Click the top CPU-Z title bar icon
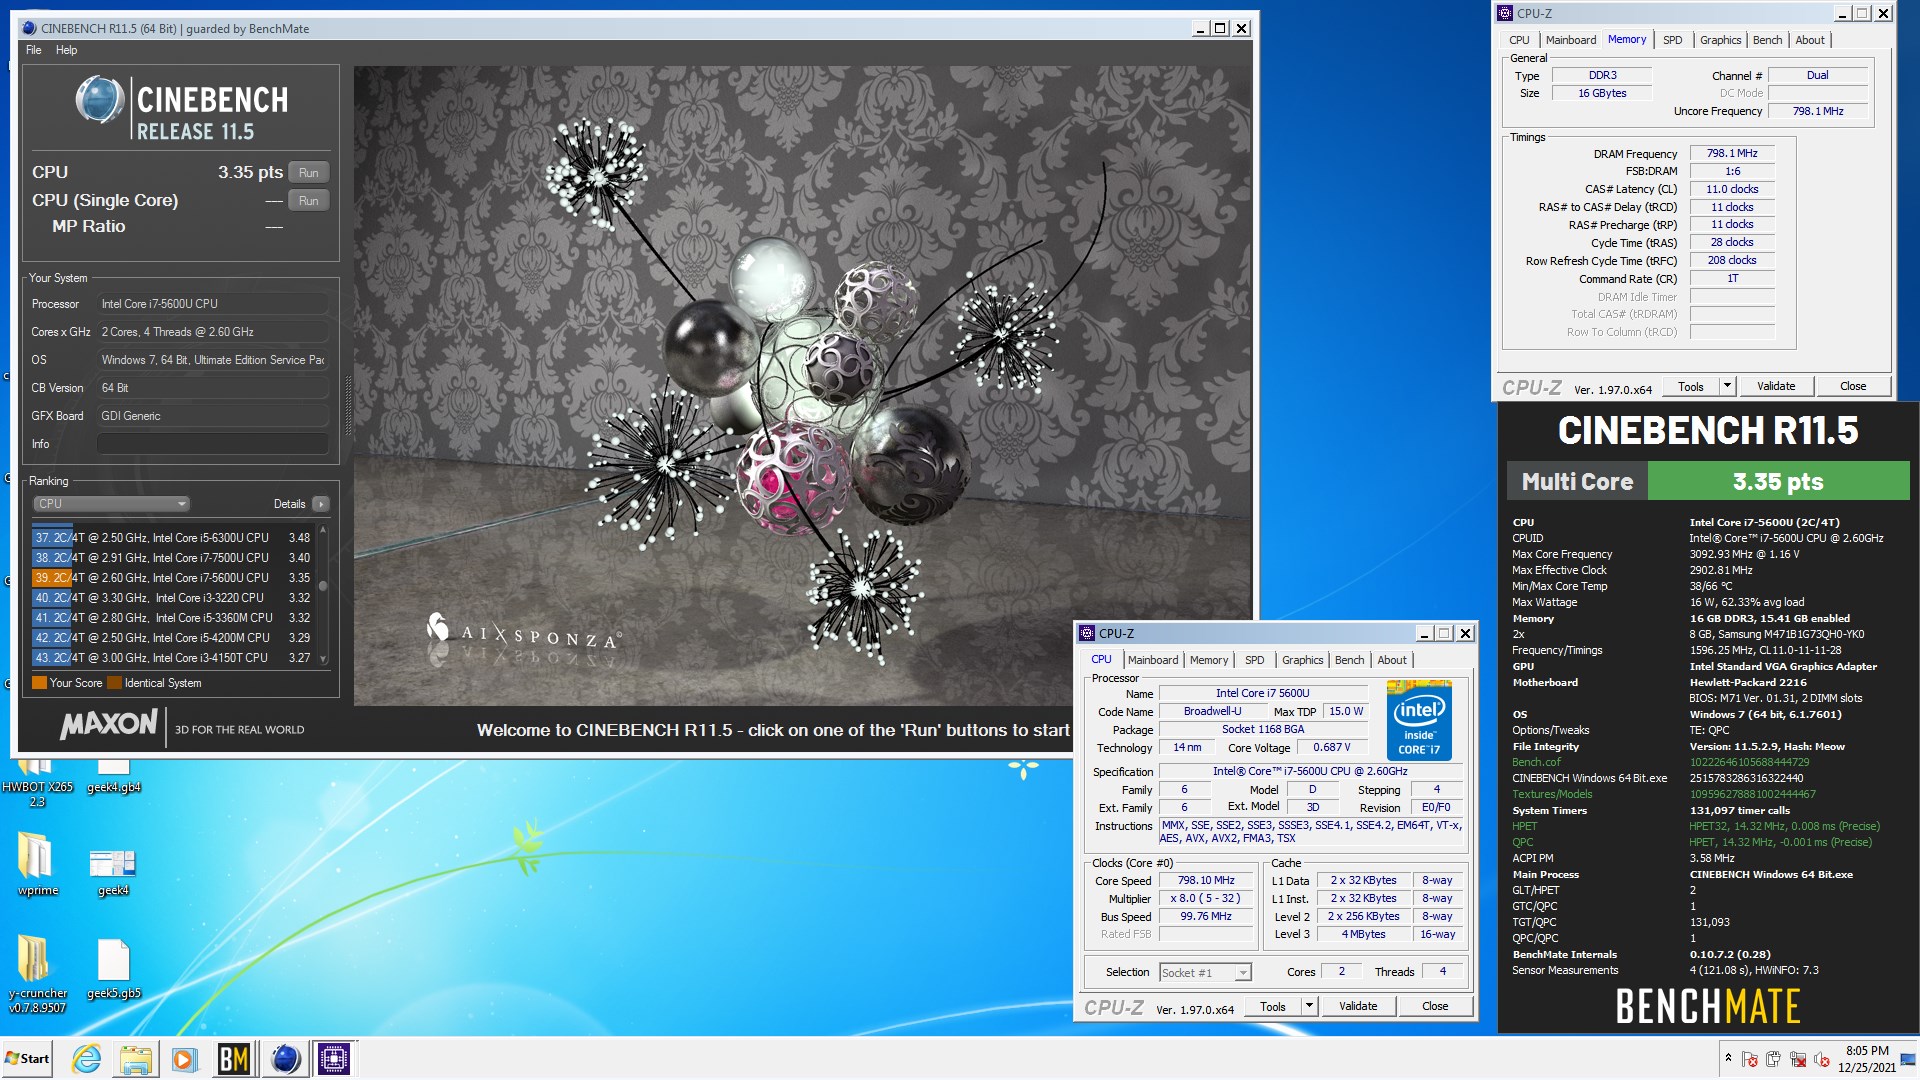Viewport: 1920px width, 1080px height. pyautogui.click(x=1505, y=13)
